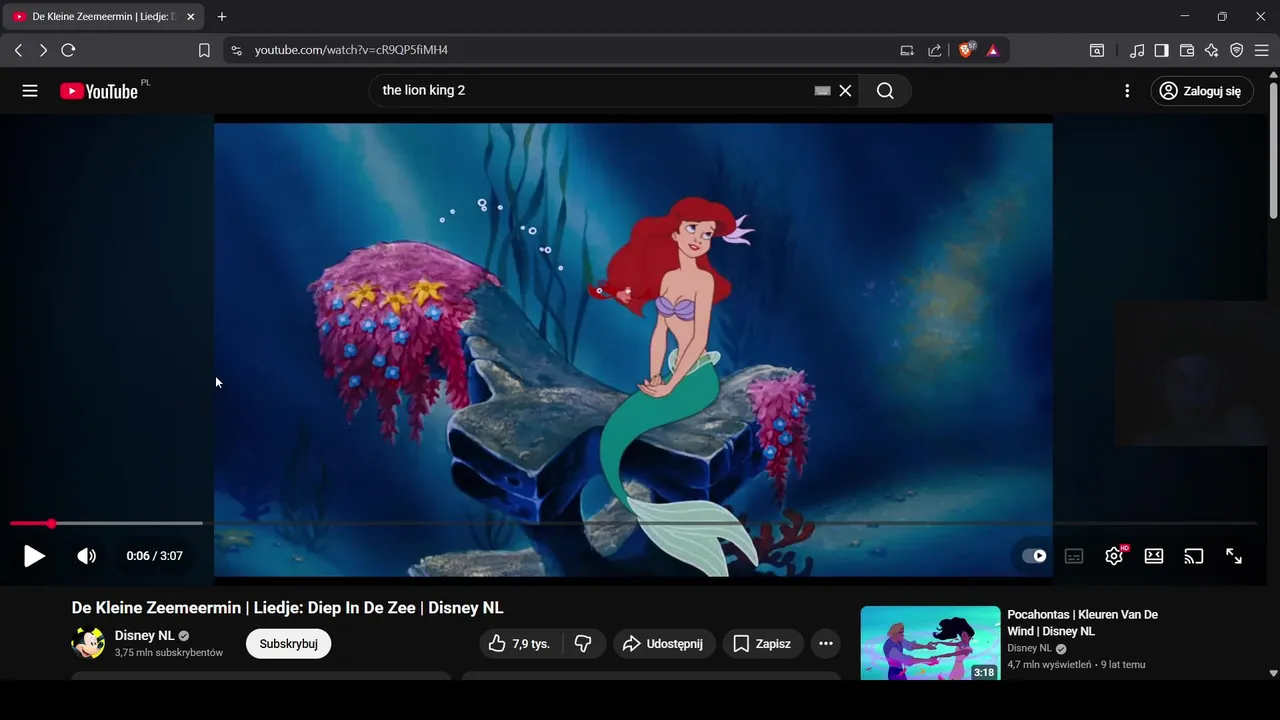
Task: Click the browser Back arrow
Action: 18,50
